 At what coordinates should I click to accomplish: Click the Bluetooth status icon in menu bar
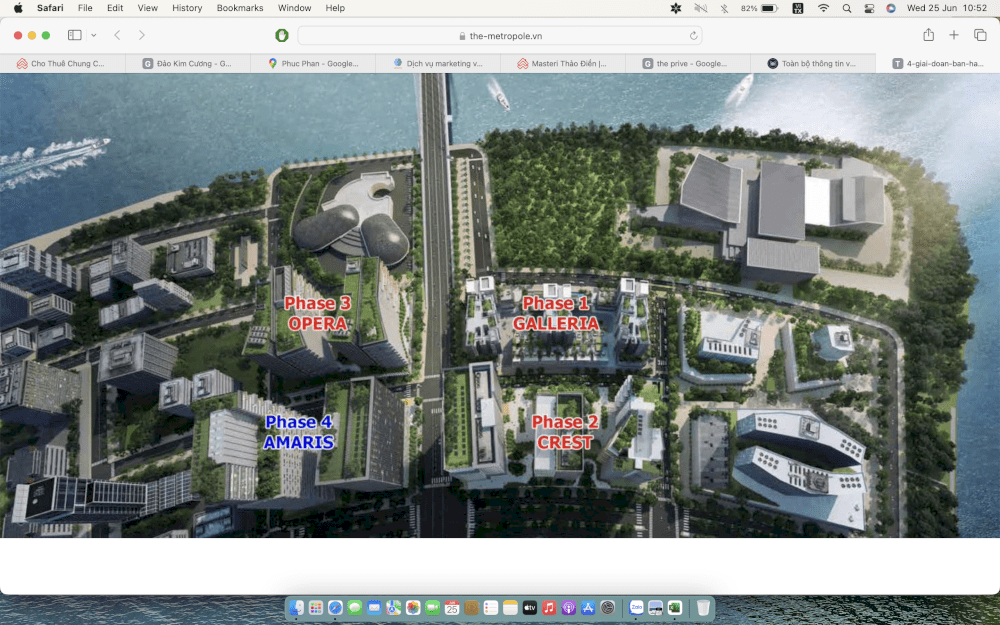pos(724,8)
